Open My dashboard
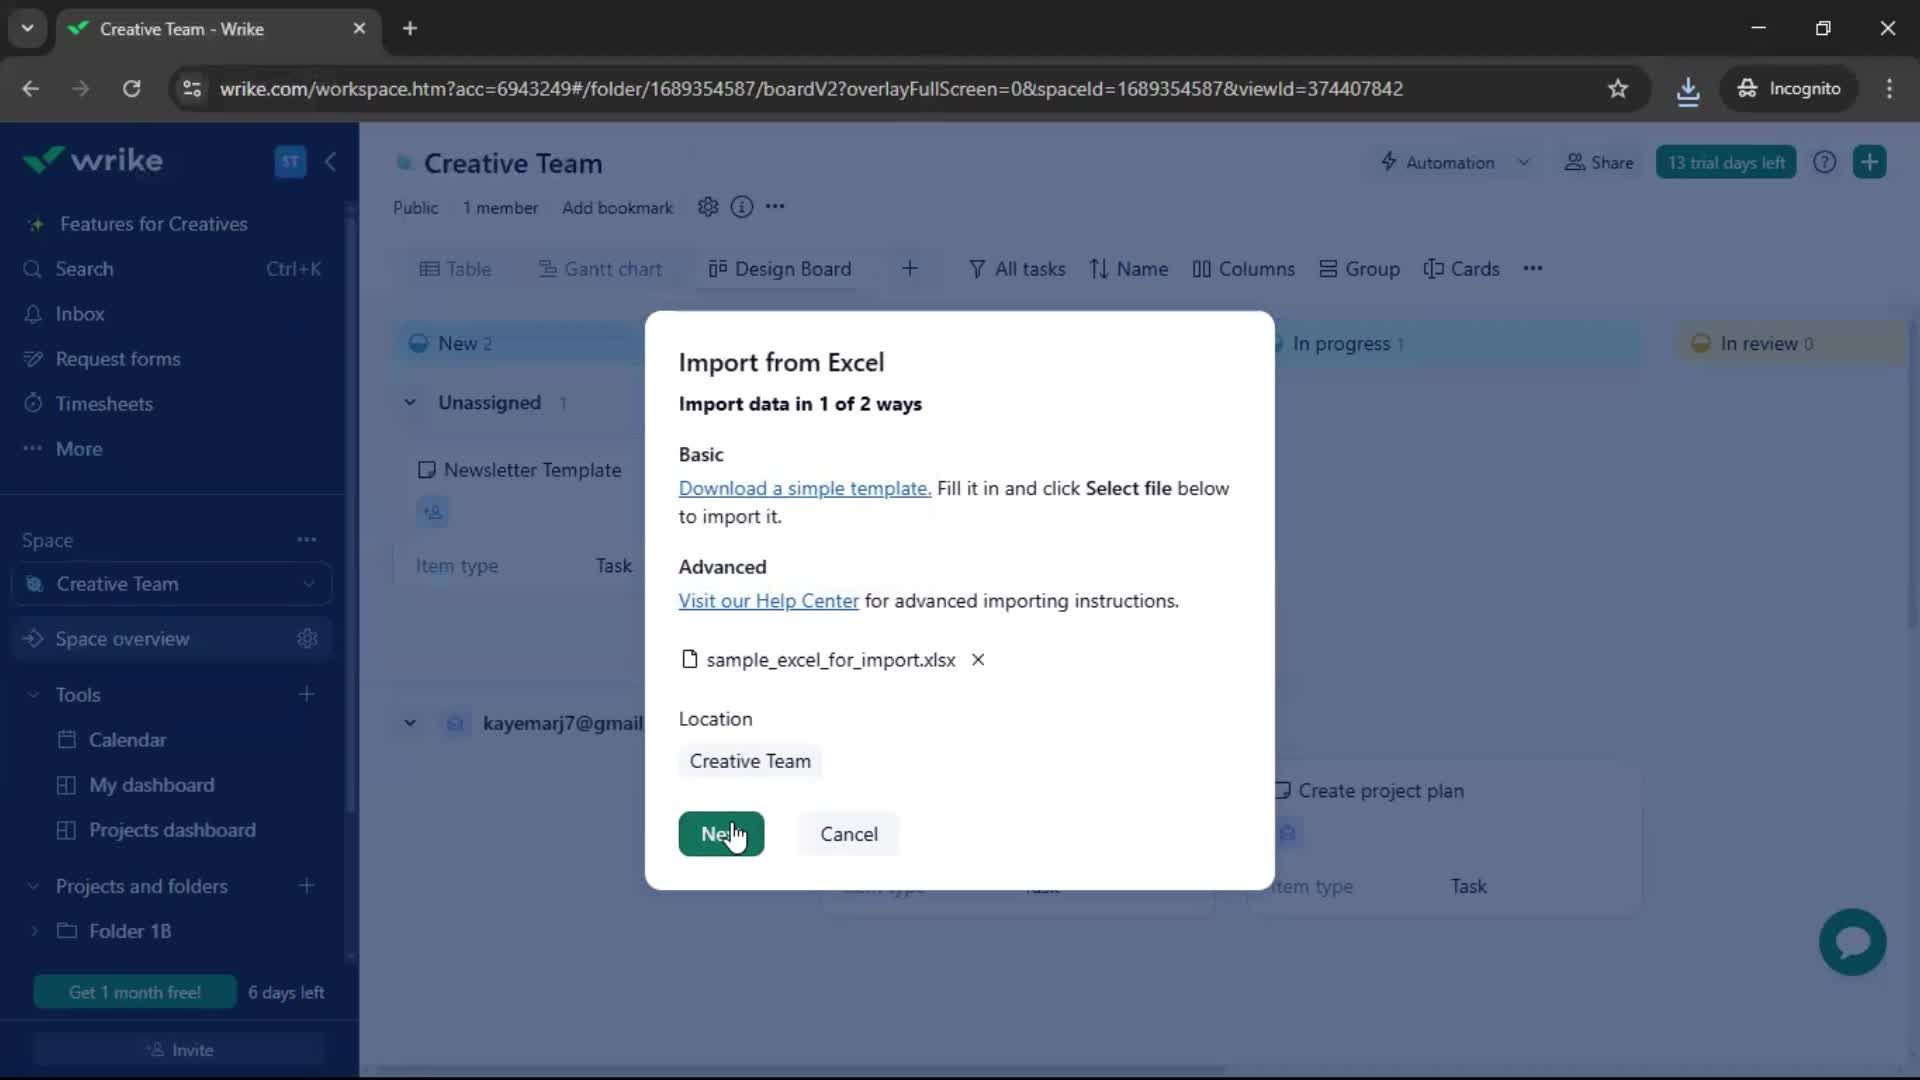 (x=151, y=785)
